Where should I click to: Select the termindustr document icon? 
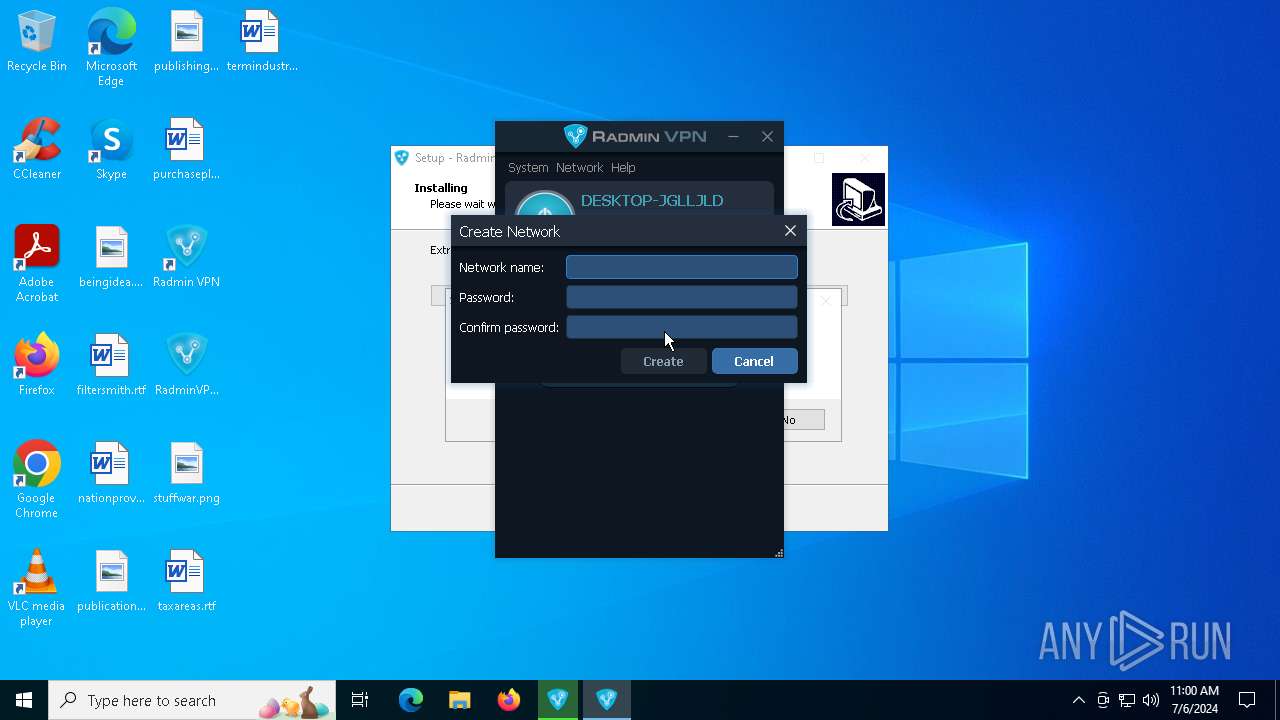(262, 42)
